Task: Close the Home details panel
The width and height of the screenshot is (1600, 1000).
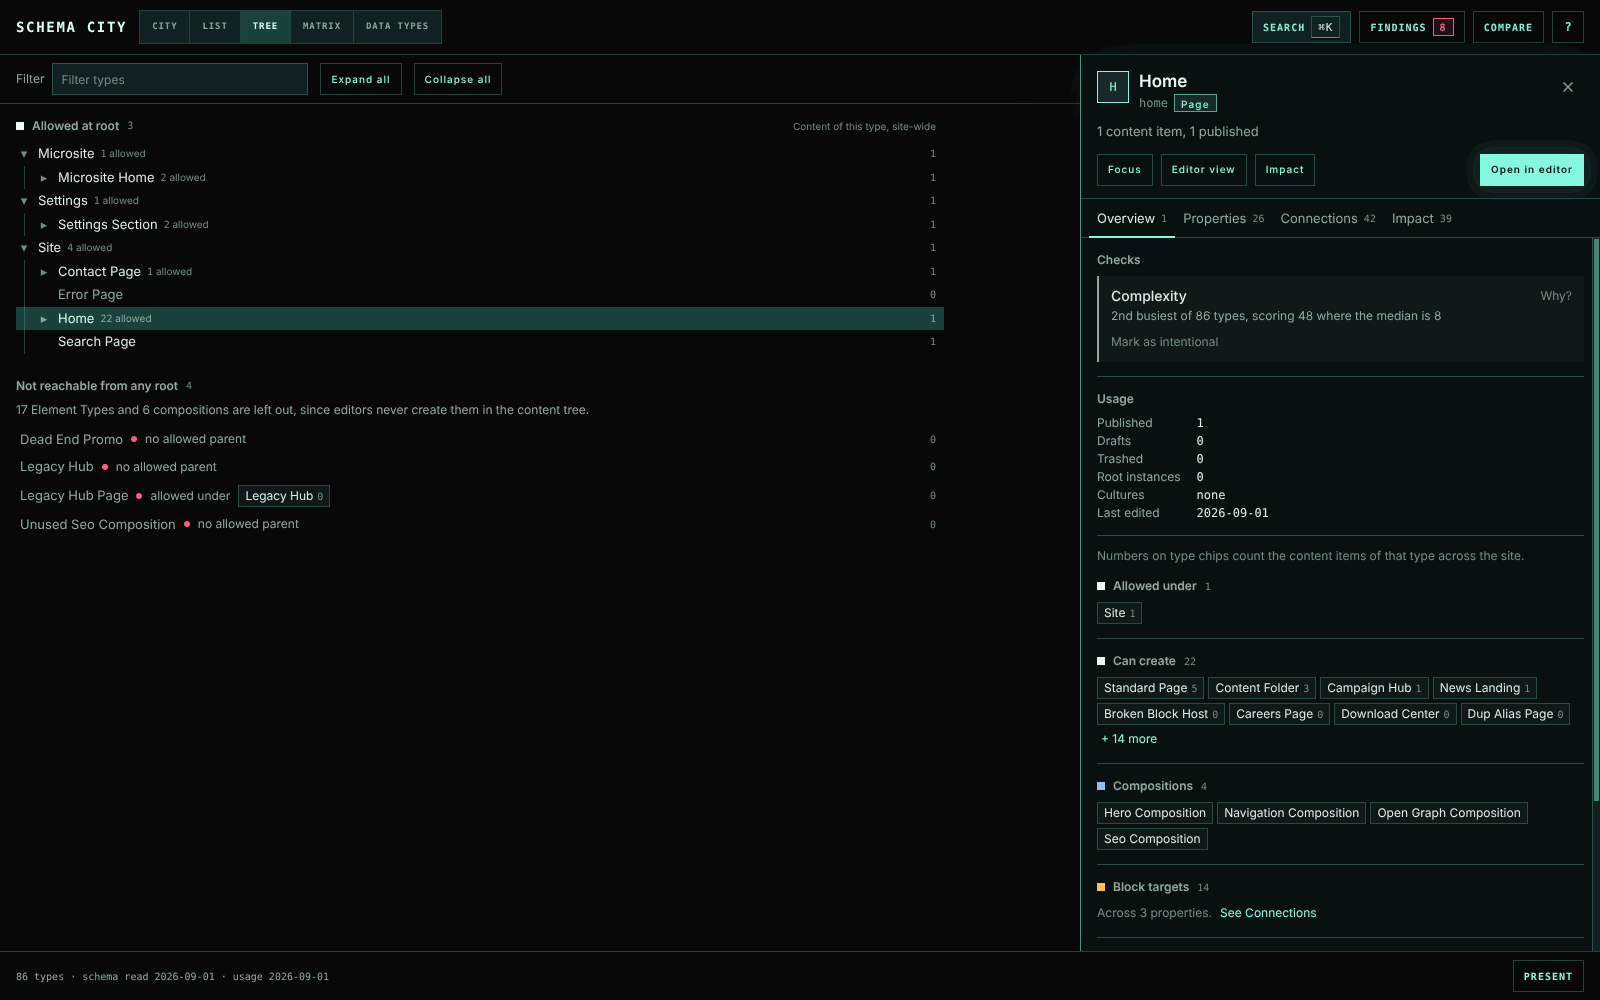Action: click(x=1568, y=87)
